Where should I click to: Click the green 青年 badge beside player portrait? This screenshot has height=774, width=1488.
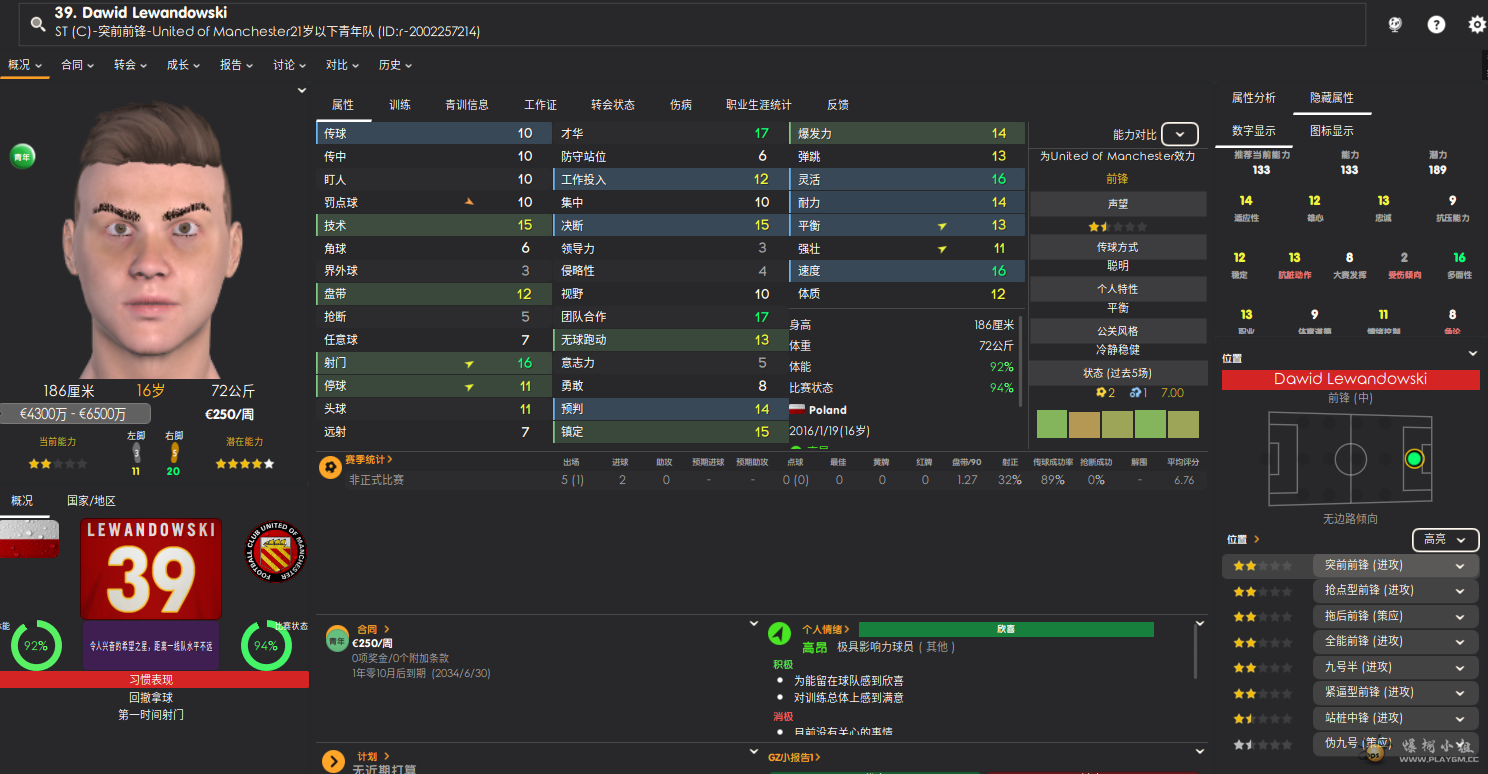(x=22, y=156)
